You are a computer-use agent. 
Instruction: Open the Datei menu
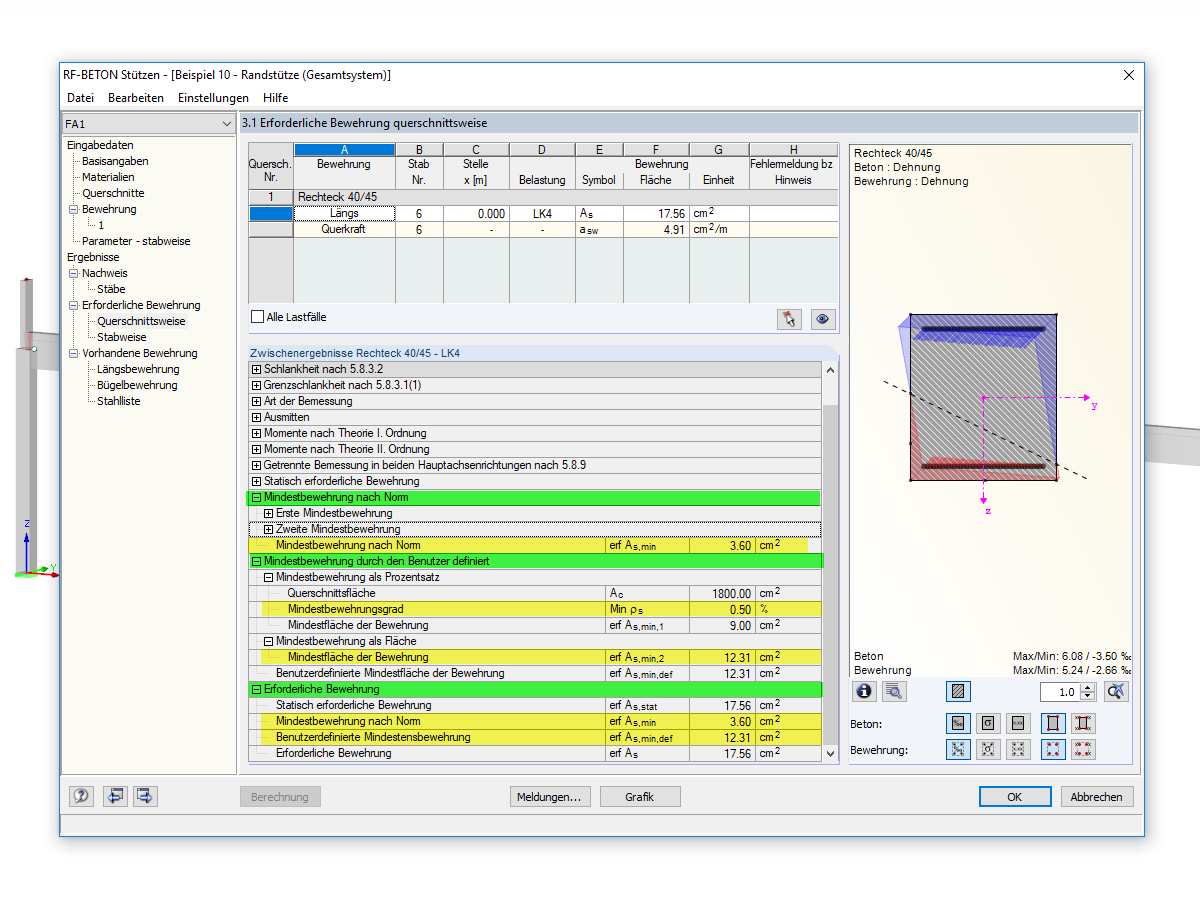(80, 98)
